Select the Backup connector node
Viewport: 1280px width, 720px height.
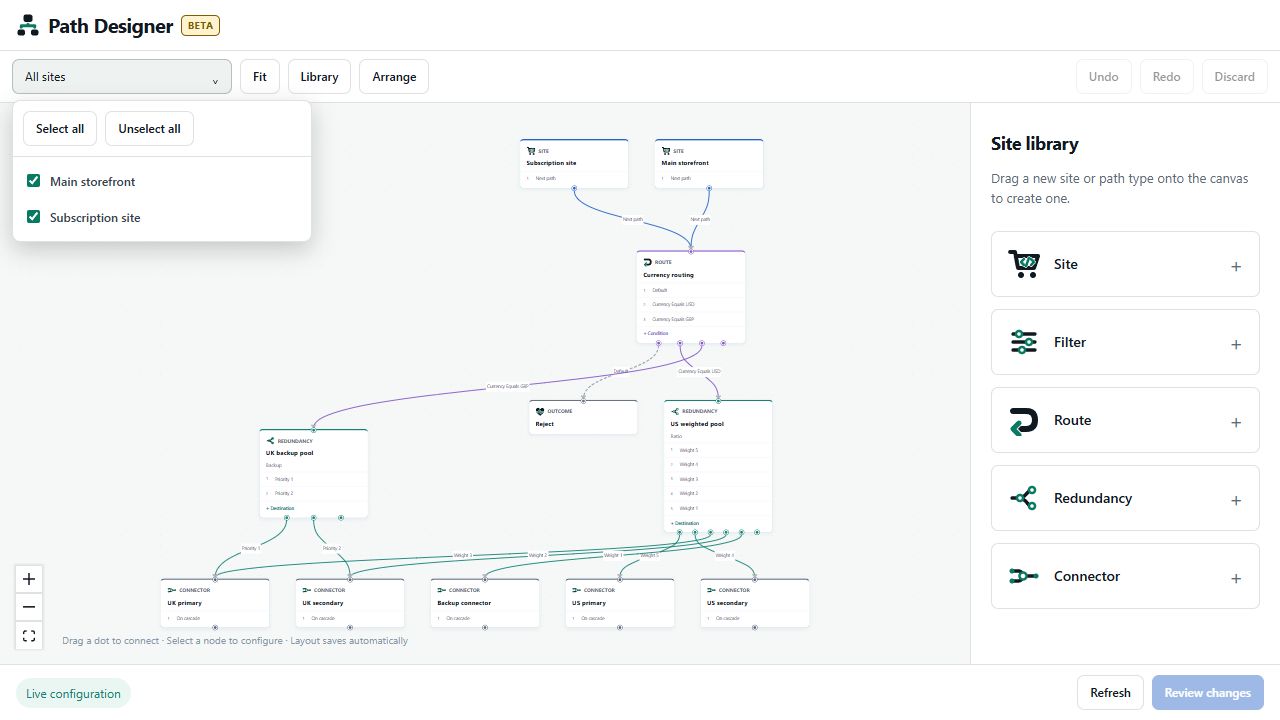coord(485,603)
